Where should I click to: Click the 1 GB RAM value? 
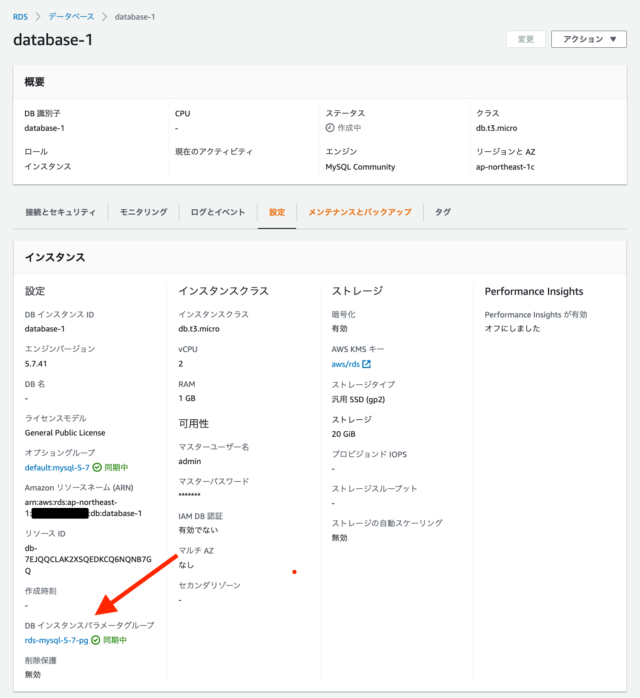click(187, 398)
